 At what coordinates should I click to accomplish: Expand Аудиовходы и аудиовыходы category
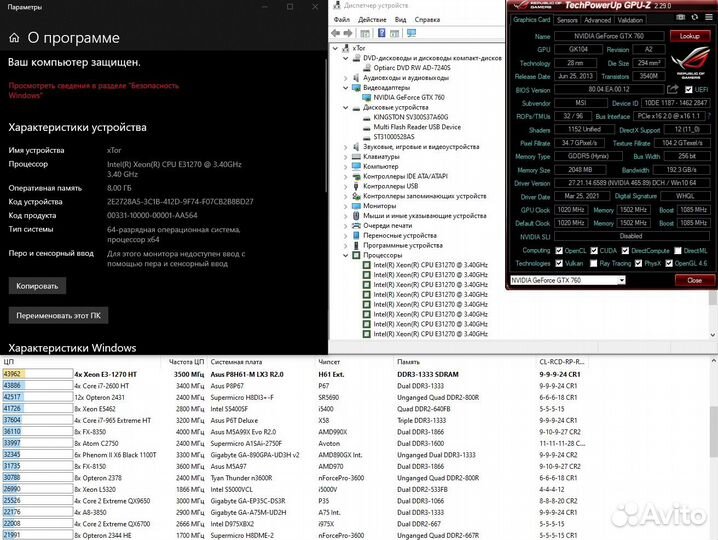pos(346,78)
